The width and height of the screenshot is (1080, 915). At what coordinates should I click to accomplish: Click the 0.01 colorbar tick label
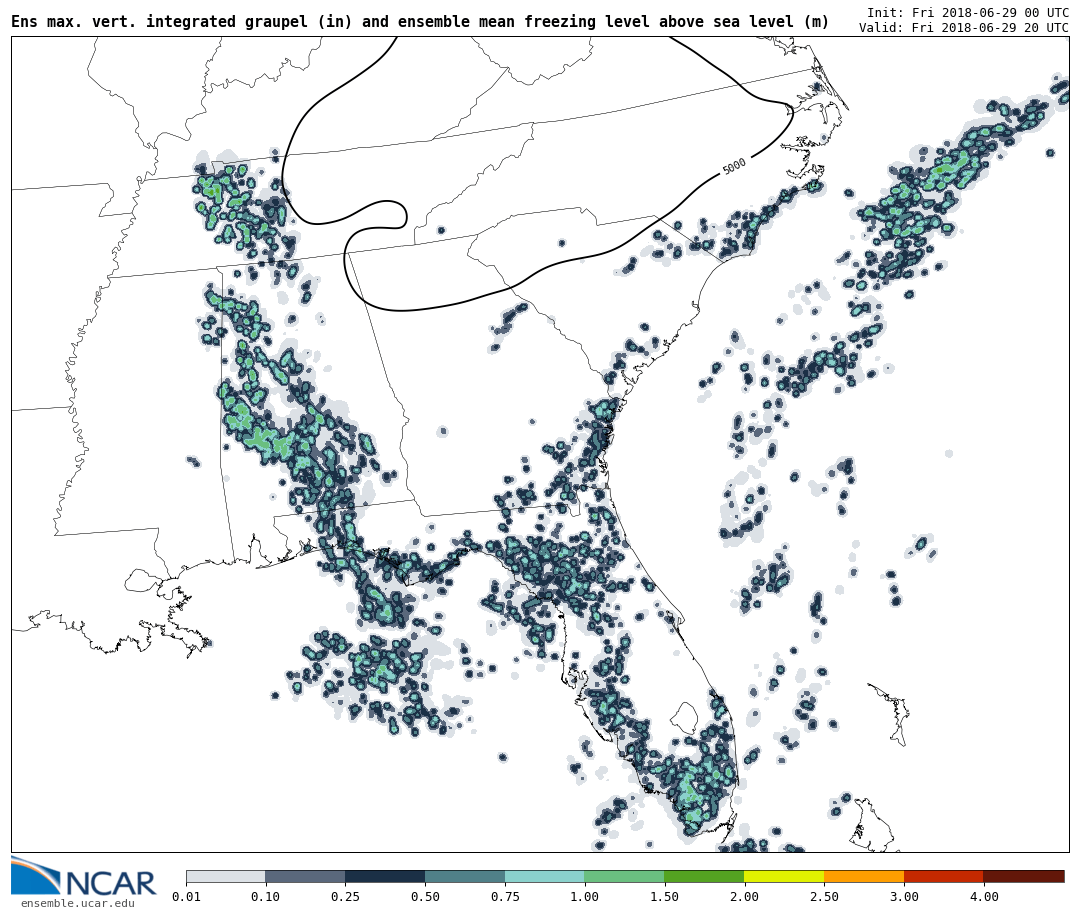coord(186,897)
